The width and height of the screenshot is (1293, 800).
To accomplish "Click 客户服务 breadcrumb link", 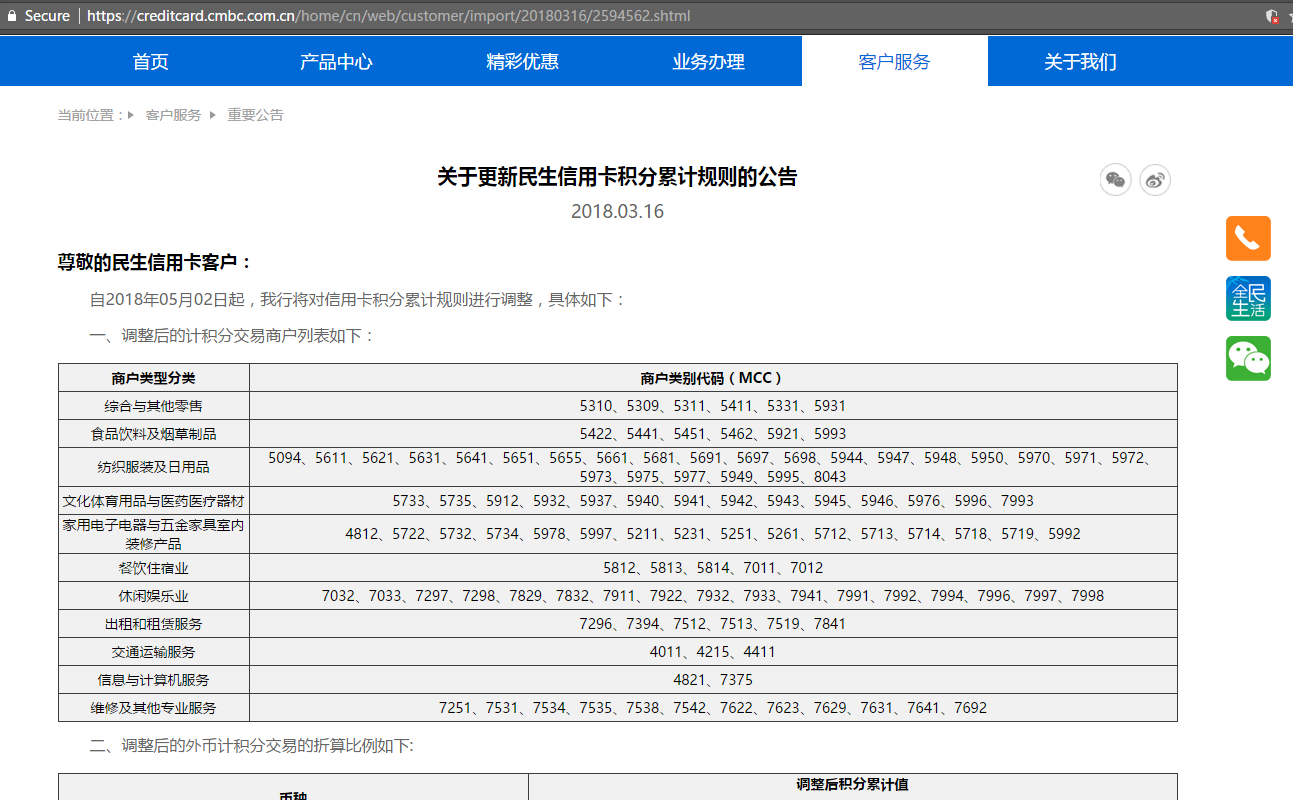I will [173, 115].
